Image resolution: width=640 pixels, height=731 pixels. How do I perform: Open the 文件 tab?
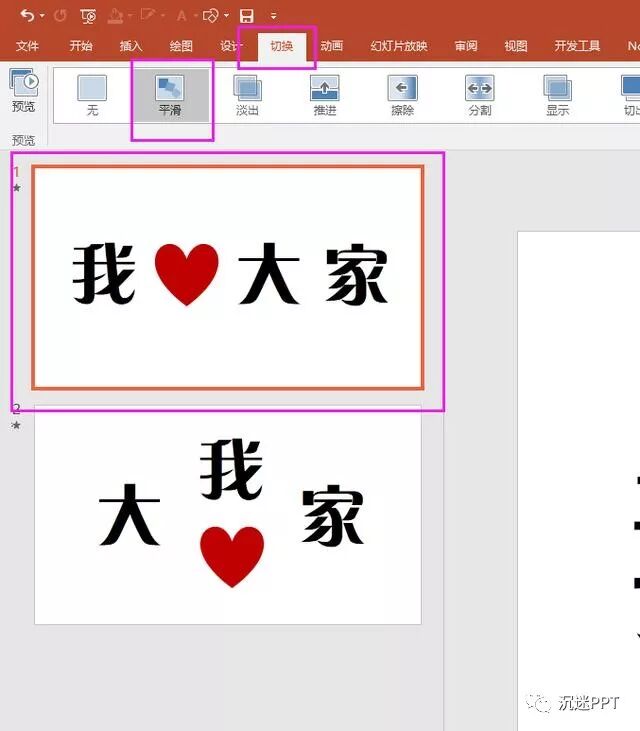(x=27, y=46)
